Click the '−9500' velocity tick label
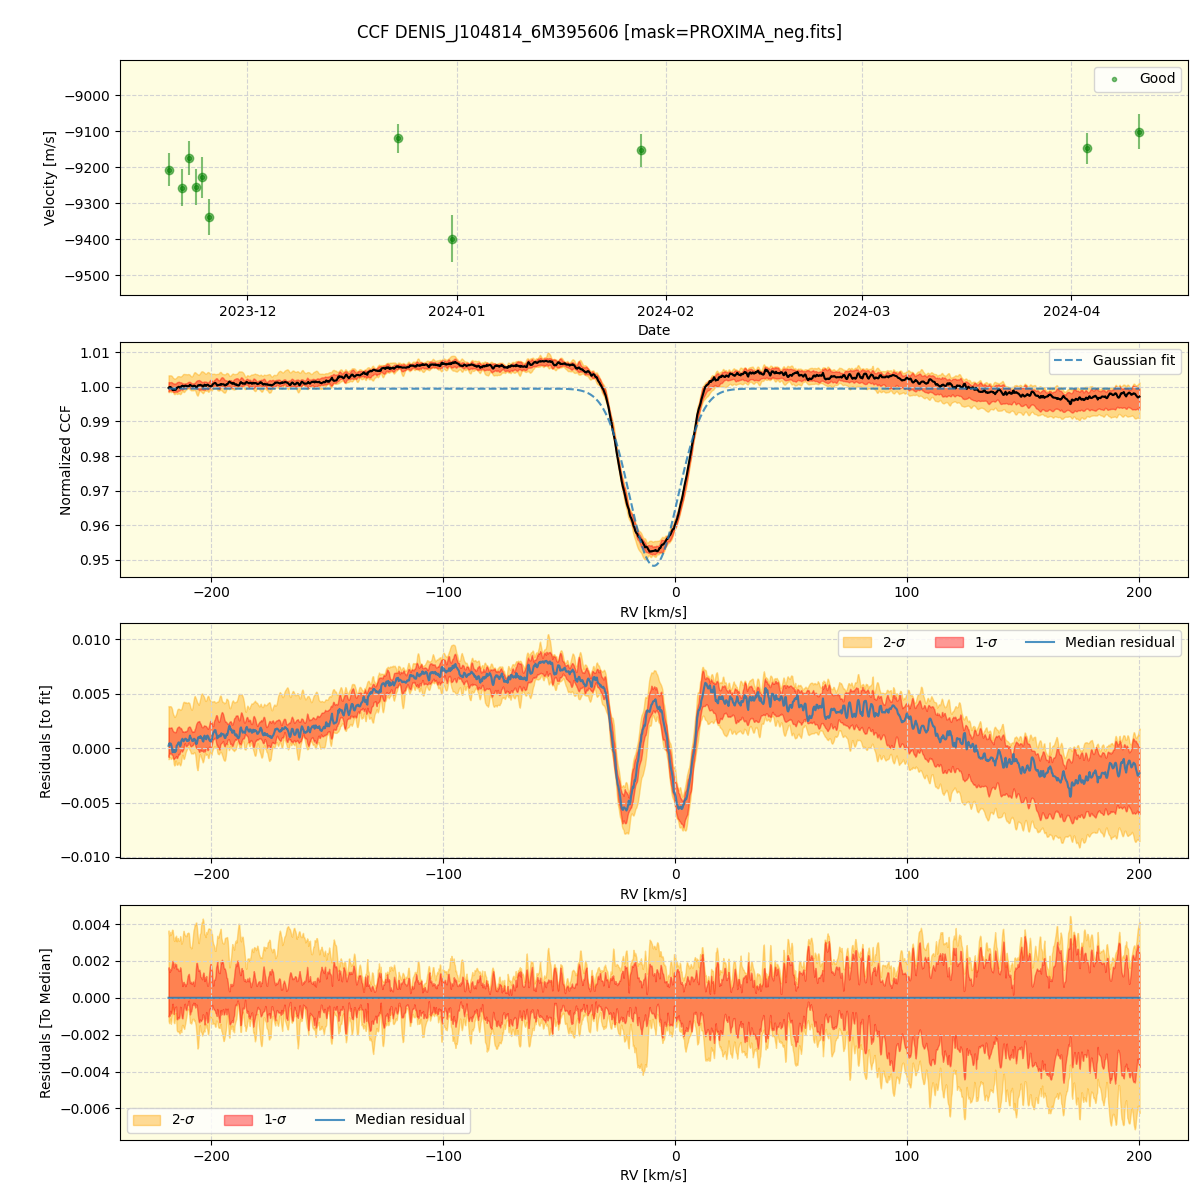Viewport: 1200px width, 1200px height. click(88, 276)
